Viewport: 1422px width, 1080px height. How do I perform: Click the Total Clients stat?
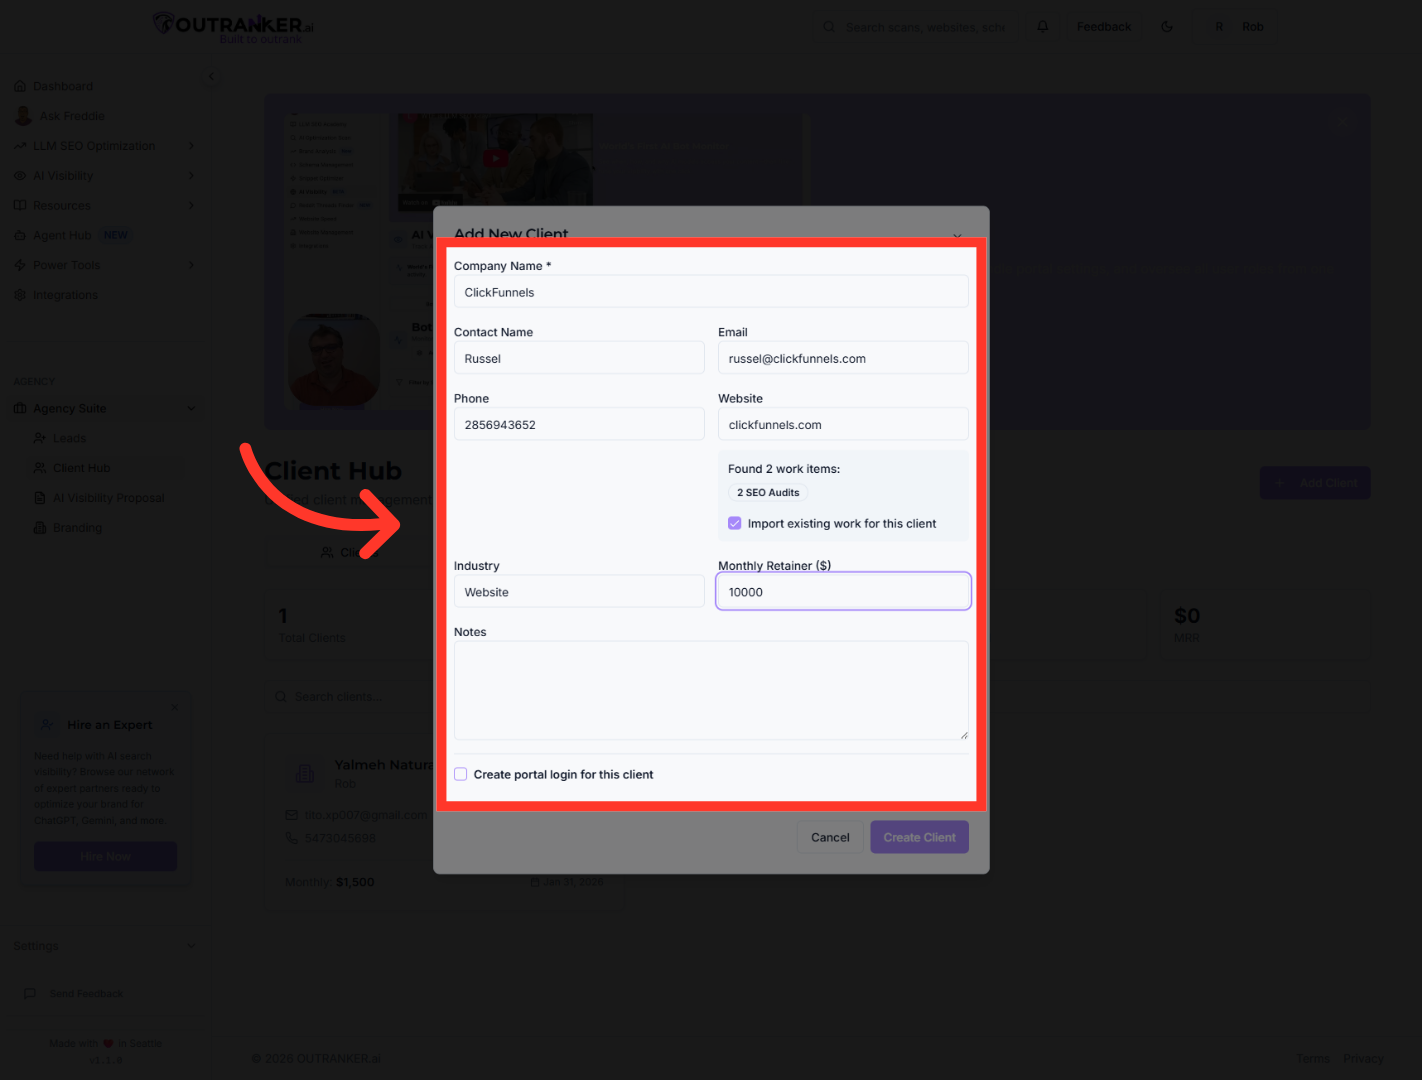312,624
